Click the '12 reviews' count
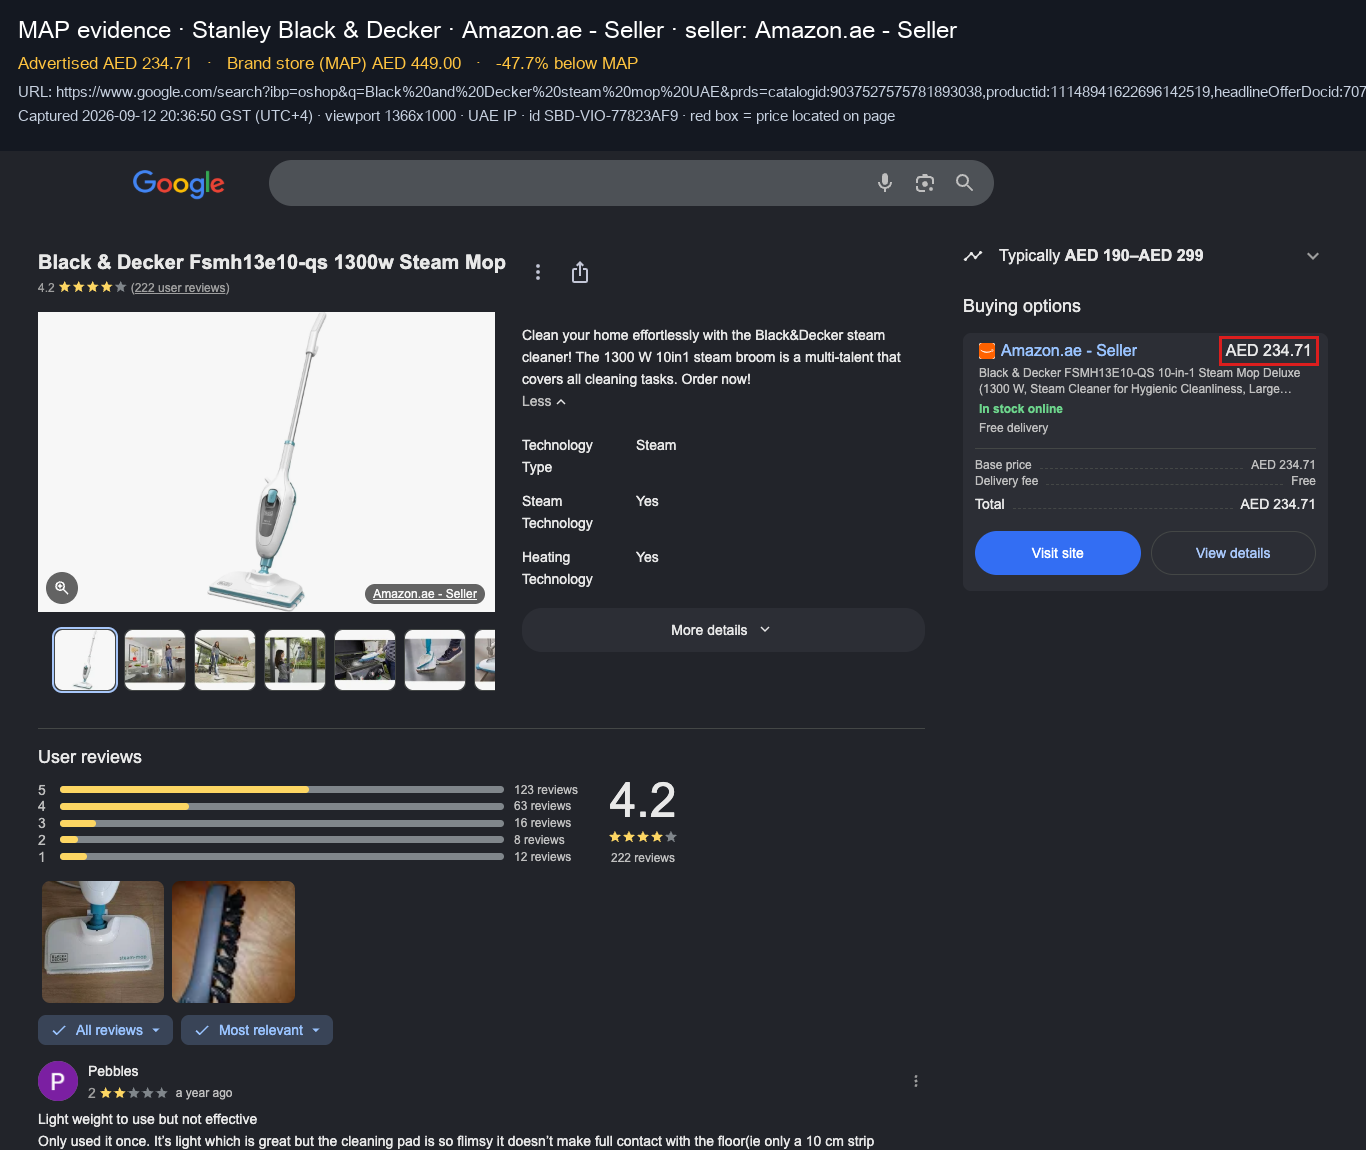1366x1150 pixels. tap(543, 857)
